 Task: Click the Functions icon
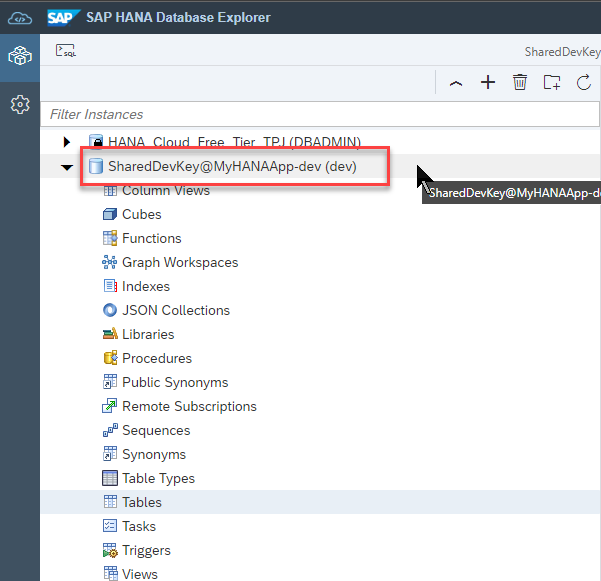[110, 238]
